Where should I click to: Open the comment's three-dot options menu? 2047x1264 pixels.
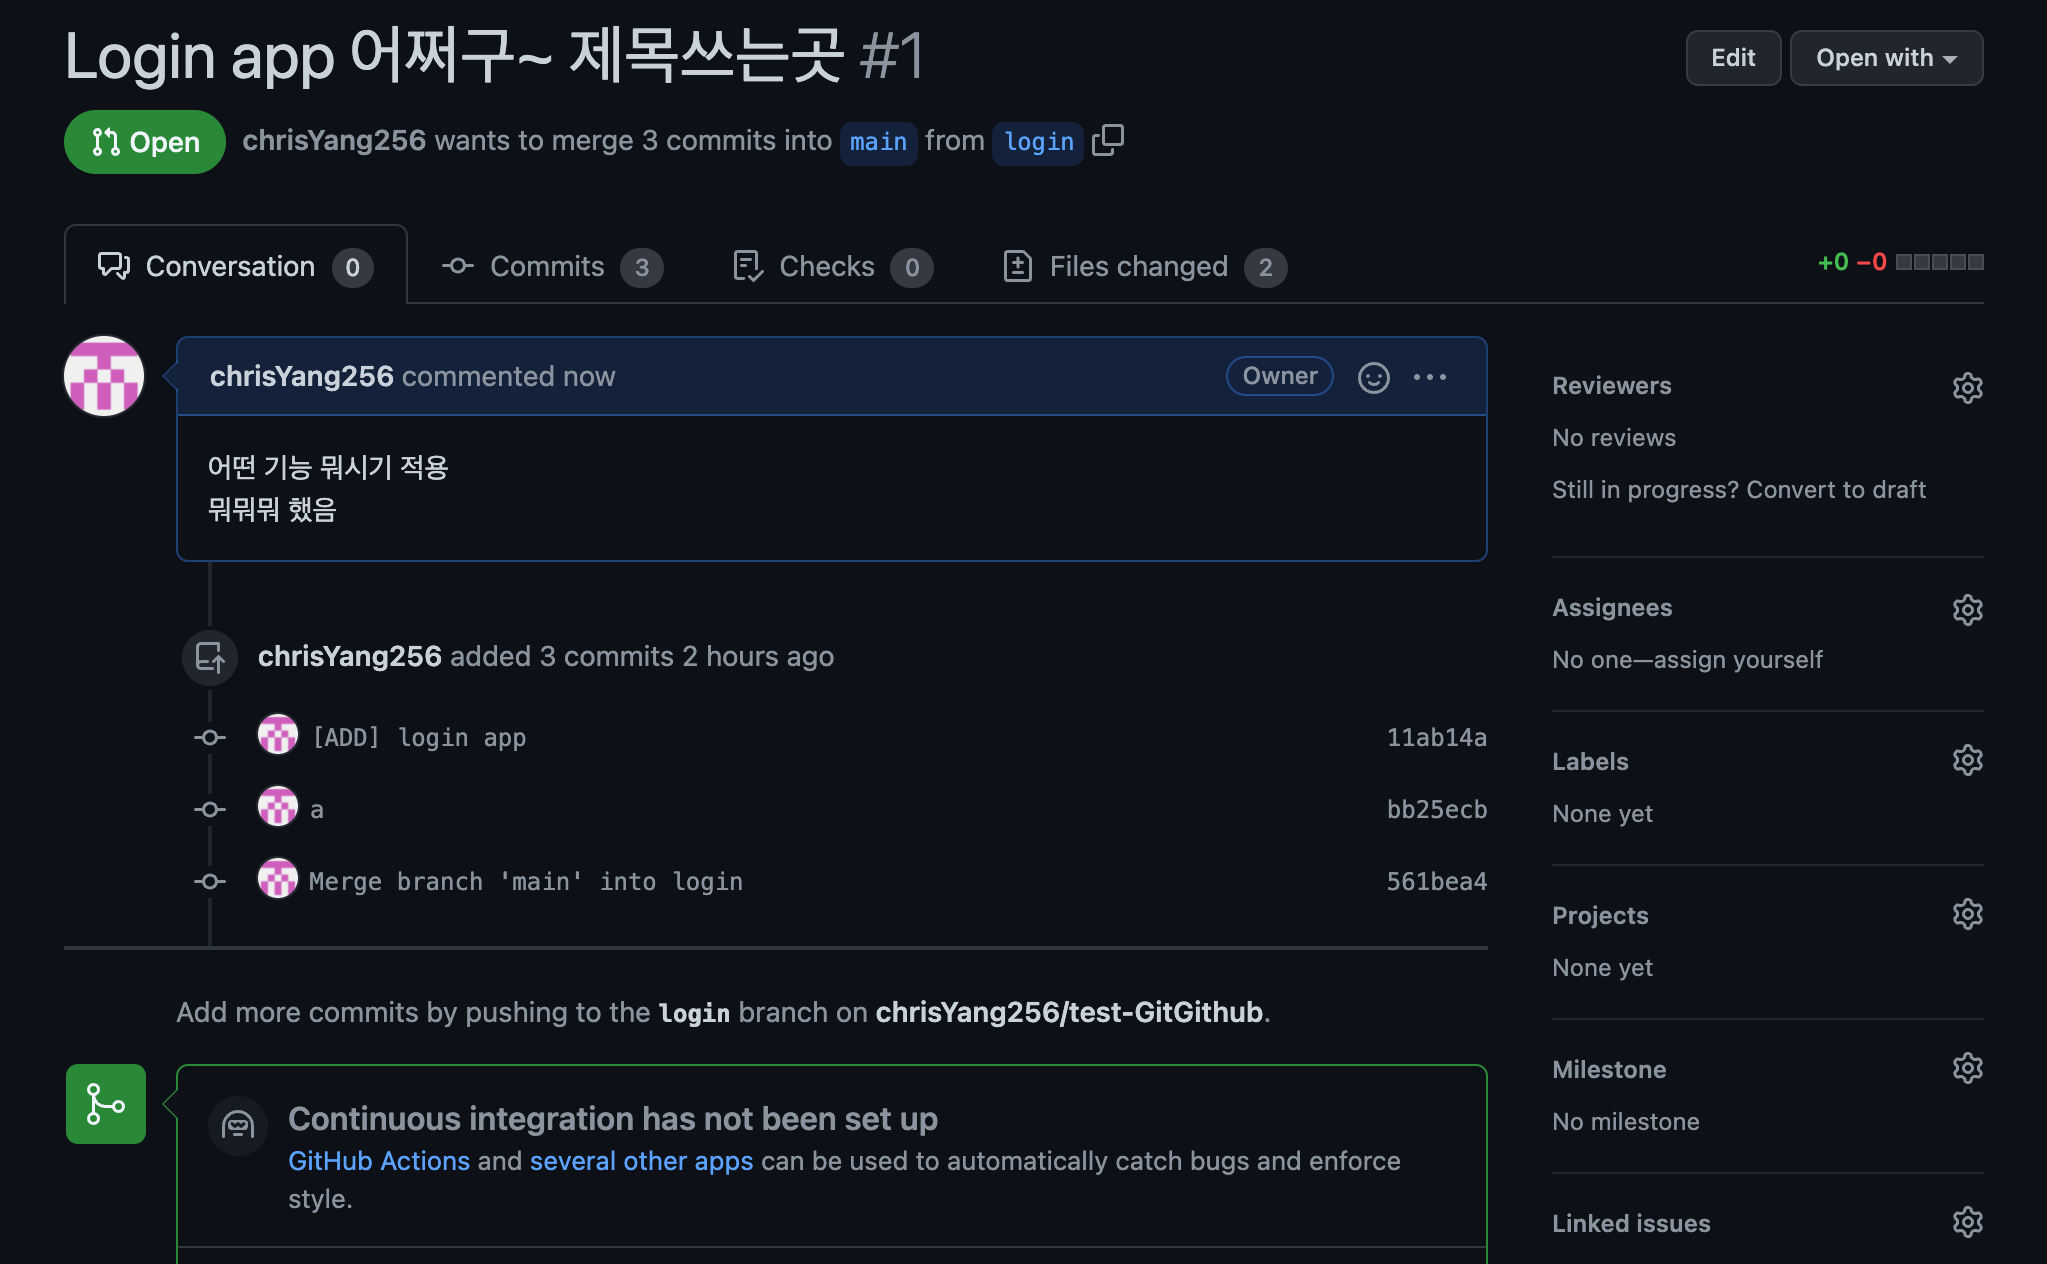[1429, 377]
